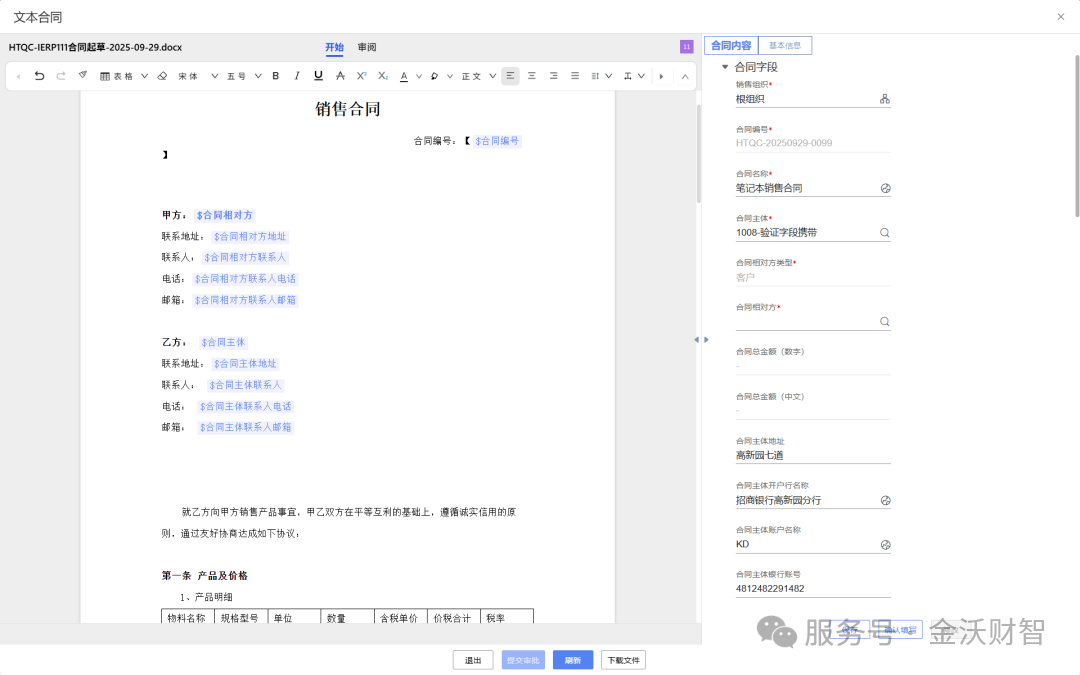Apply superscript formatting
Image resolution: width=1080 pixels, height=675 pixels.
point(362,76)
